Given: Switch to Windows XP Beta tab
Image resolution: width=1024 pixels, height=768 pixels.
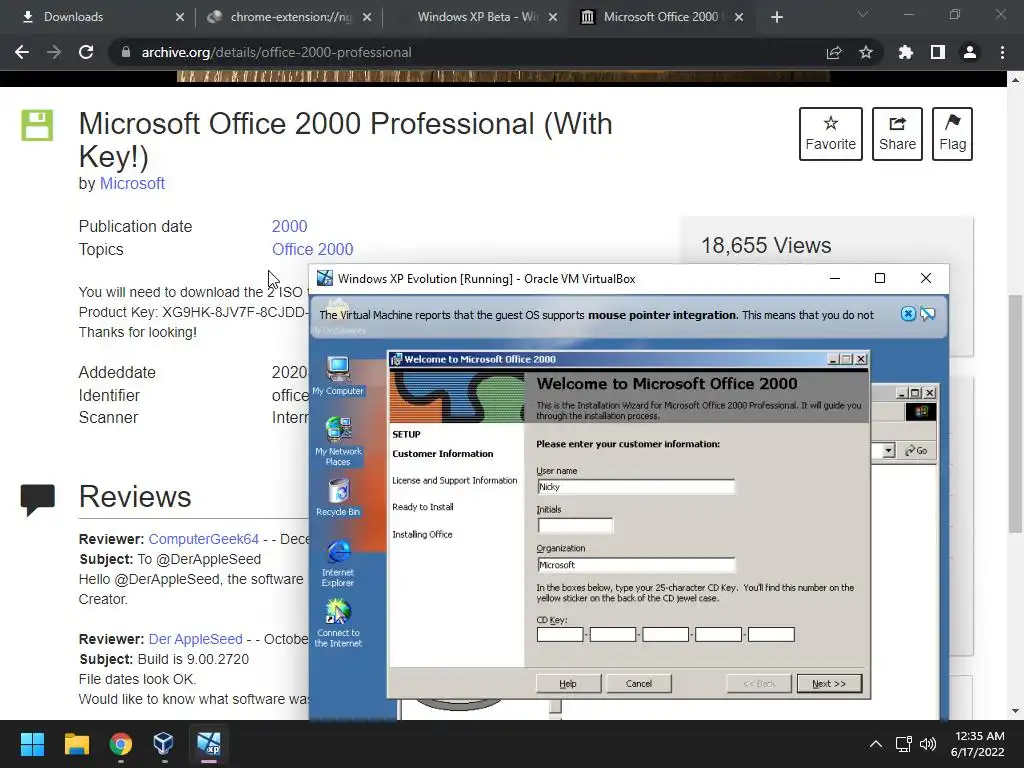Looking at the screenshot, I should pyautogui.click(x=477, y=17).
